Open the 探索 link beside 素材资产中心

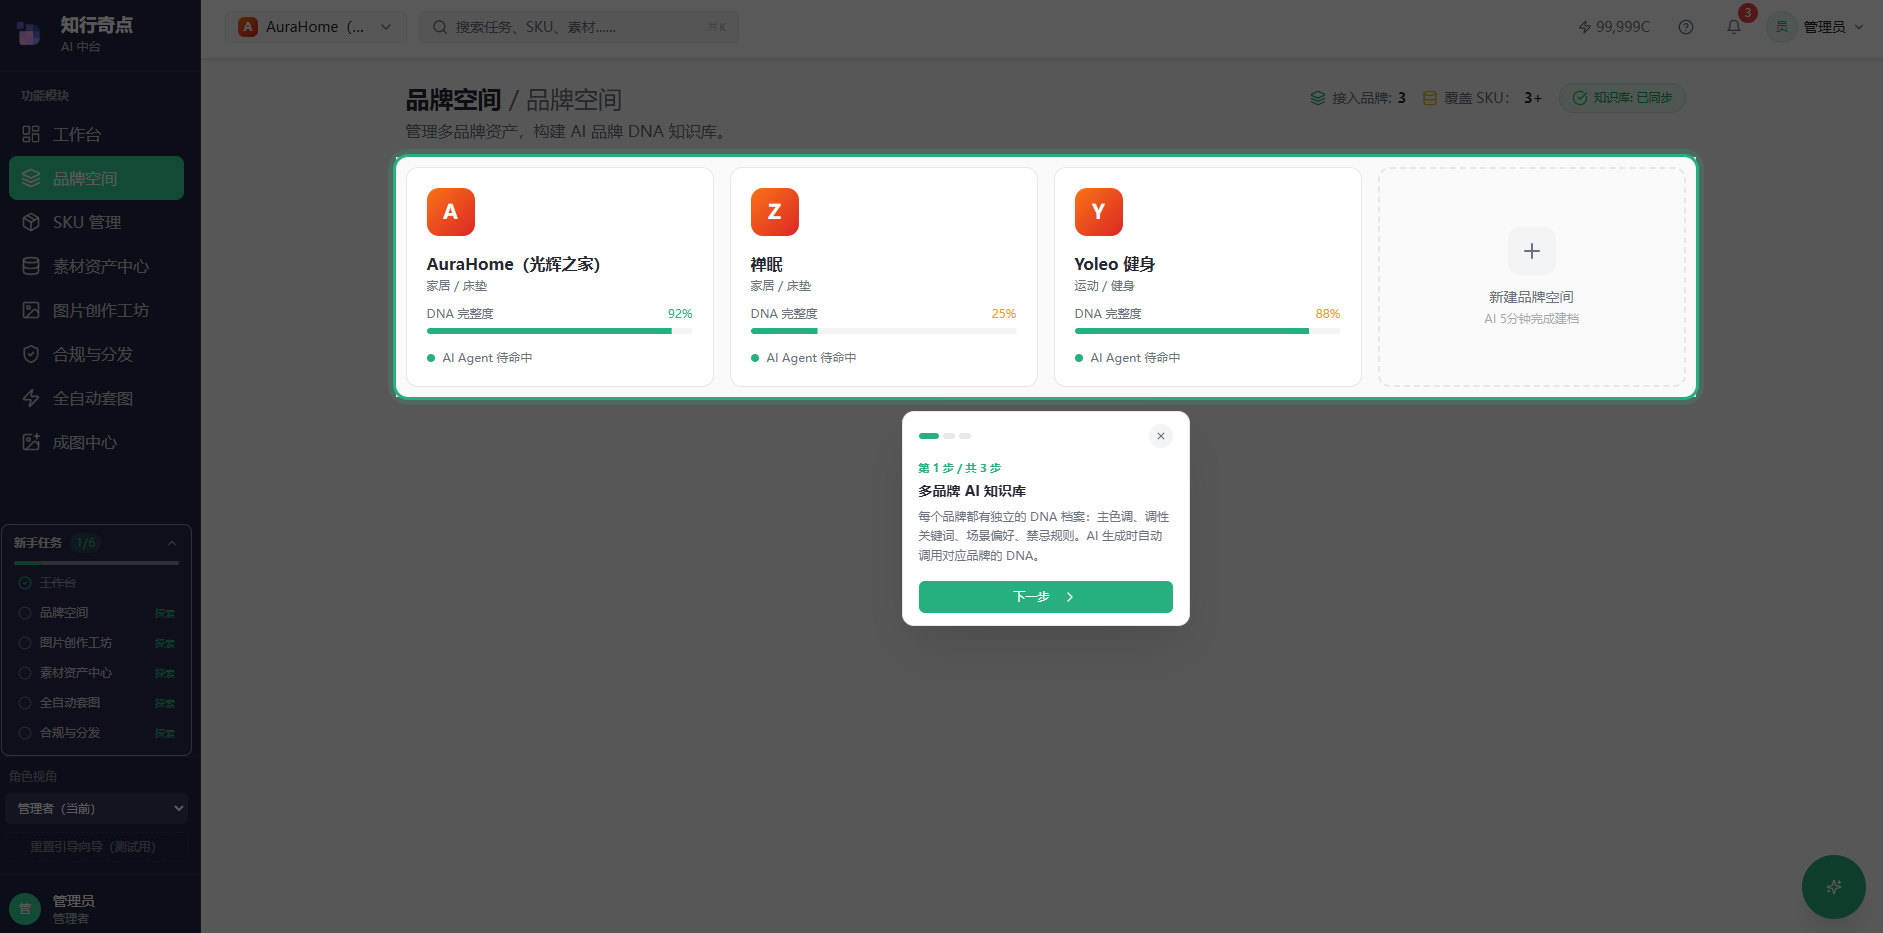[166, 673]
